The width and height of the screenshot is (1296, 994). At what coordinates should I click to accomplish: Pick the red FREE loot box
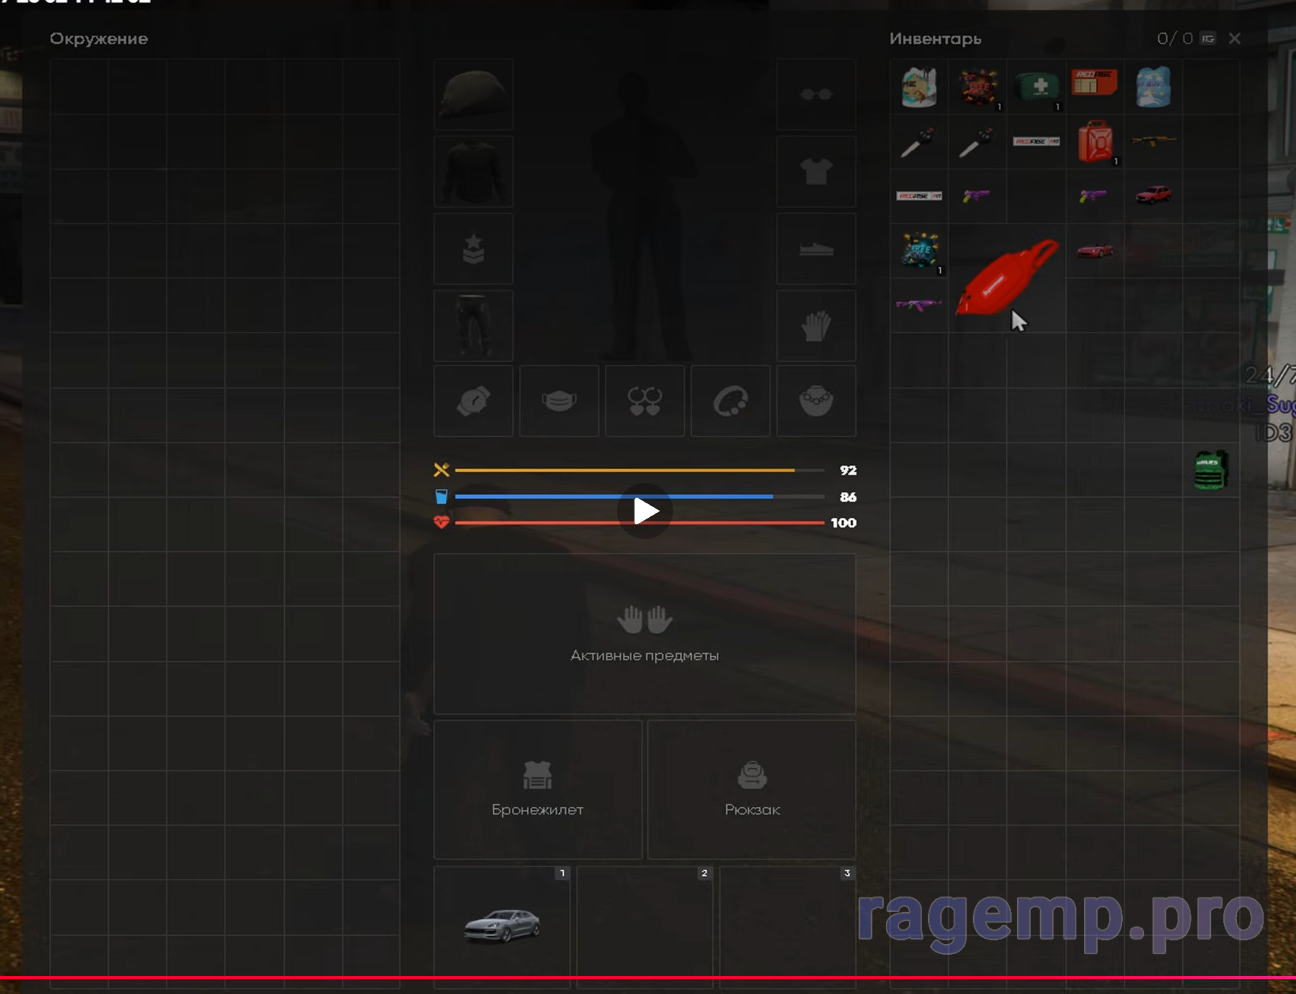tap(978, 87)
